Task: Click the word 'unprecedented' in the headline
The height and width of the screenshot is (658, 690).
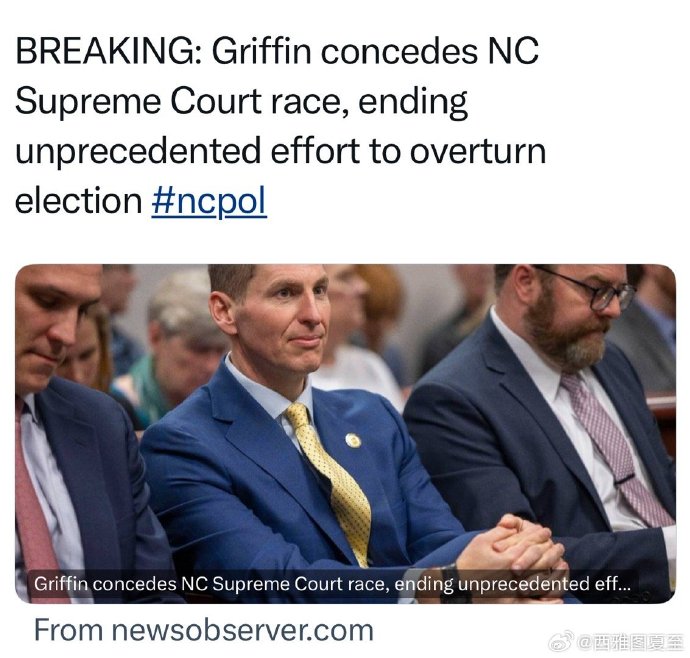Action: click(138, 152)
